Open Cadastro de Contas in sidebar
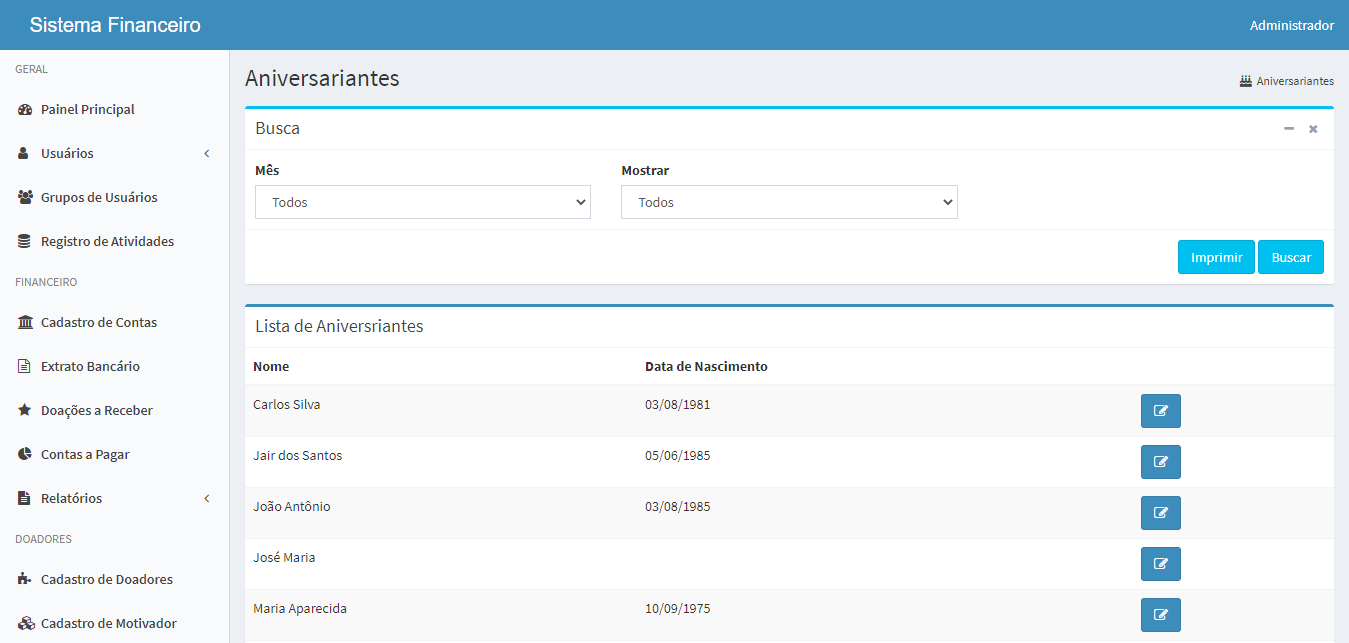The height and width of the screenshot is (643, 1349). 98,322
